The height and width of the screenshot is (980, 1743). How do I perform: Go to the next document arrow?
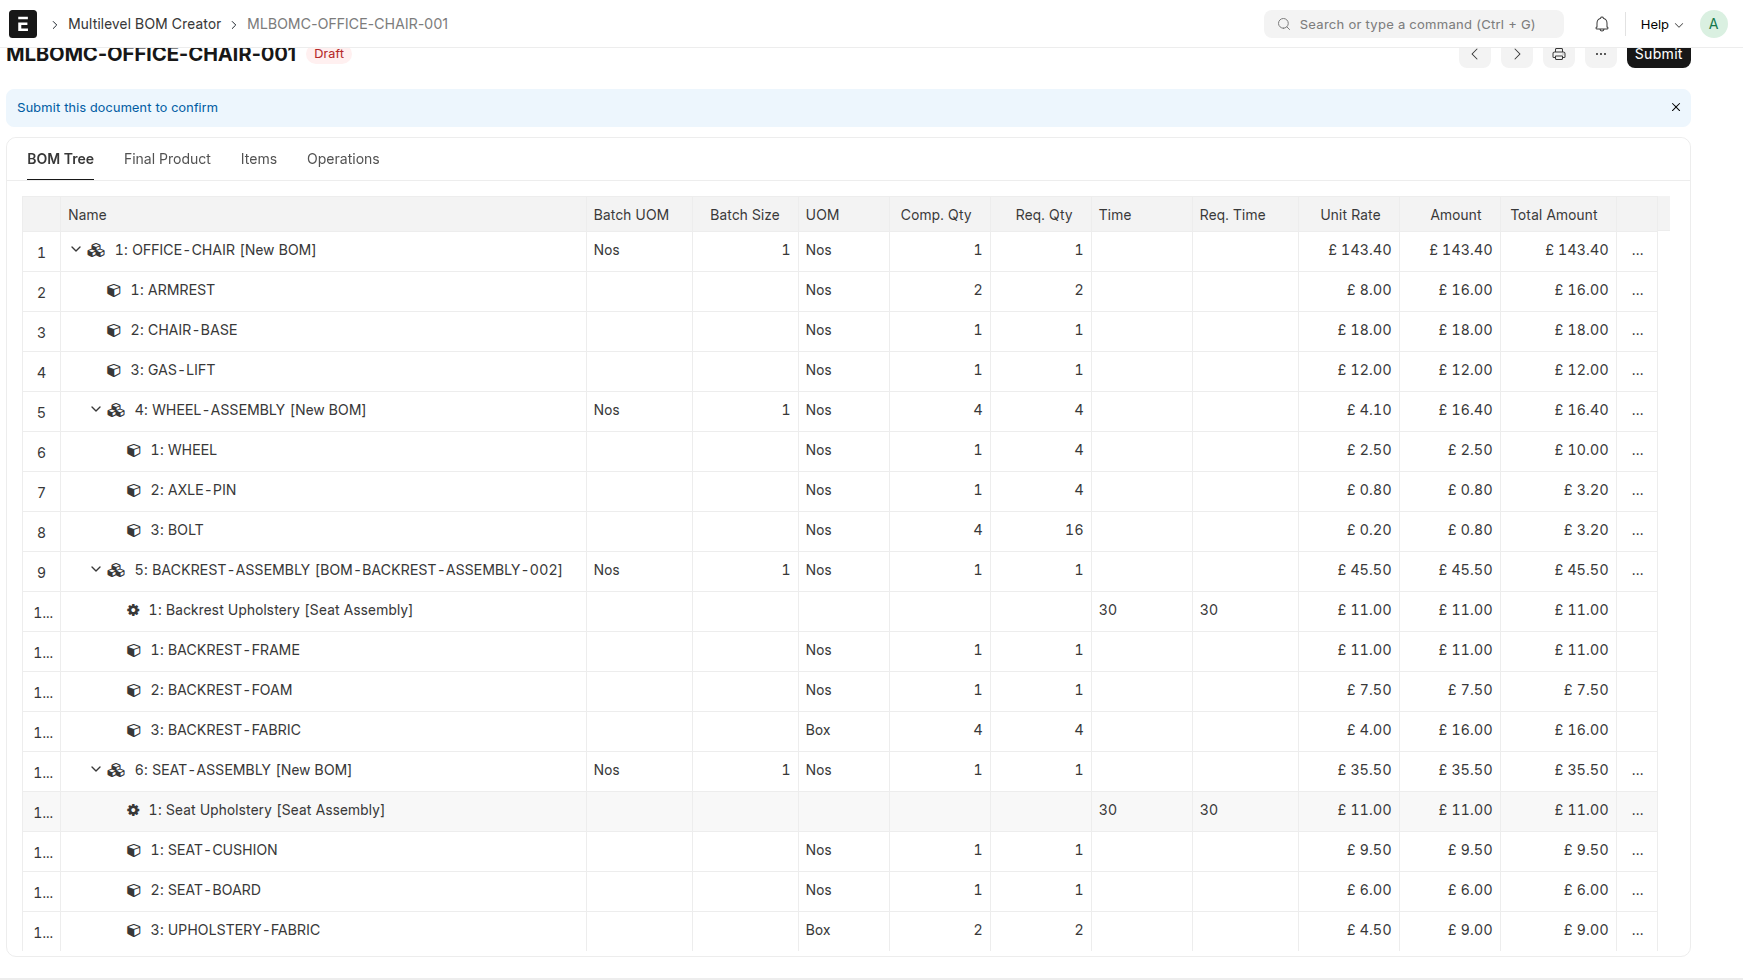pyautogui.click(x=1516, y=55)
